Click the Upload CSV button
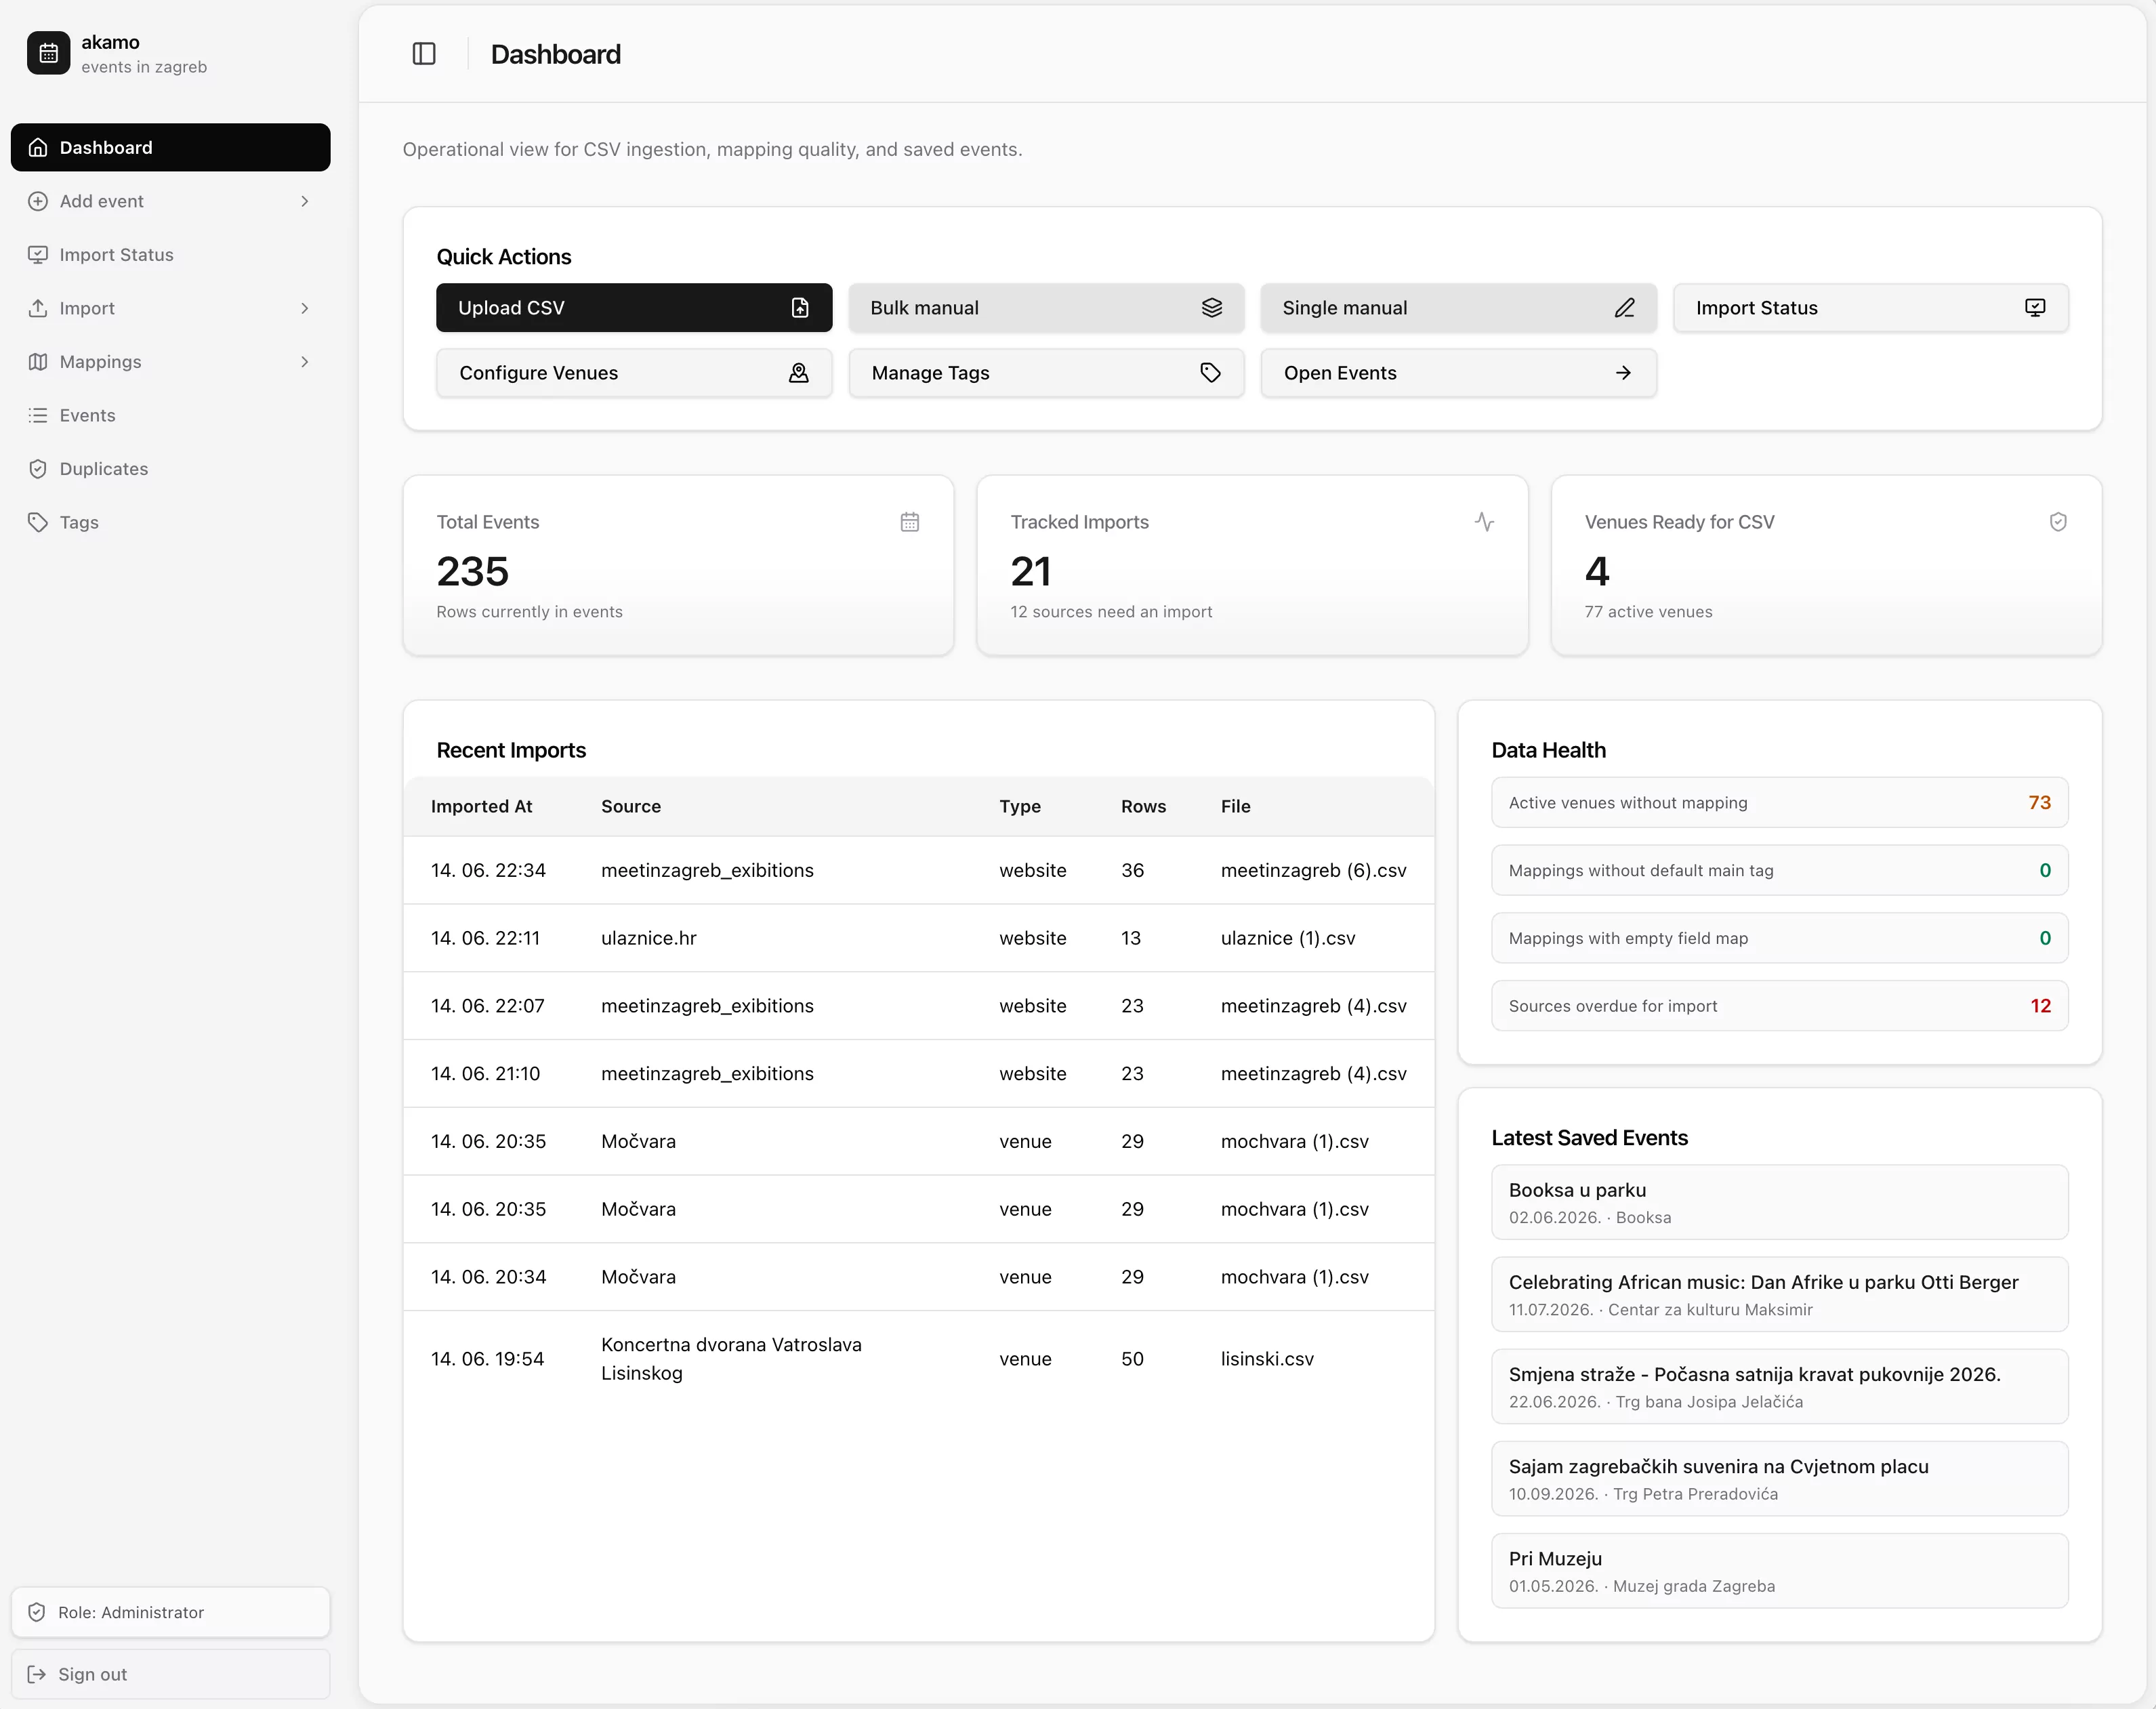This screenshot has height=1709, width=2156. (x=634, y=308)
